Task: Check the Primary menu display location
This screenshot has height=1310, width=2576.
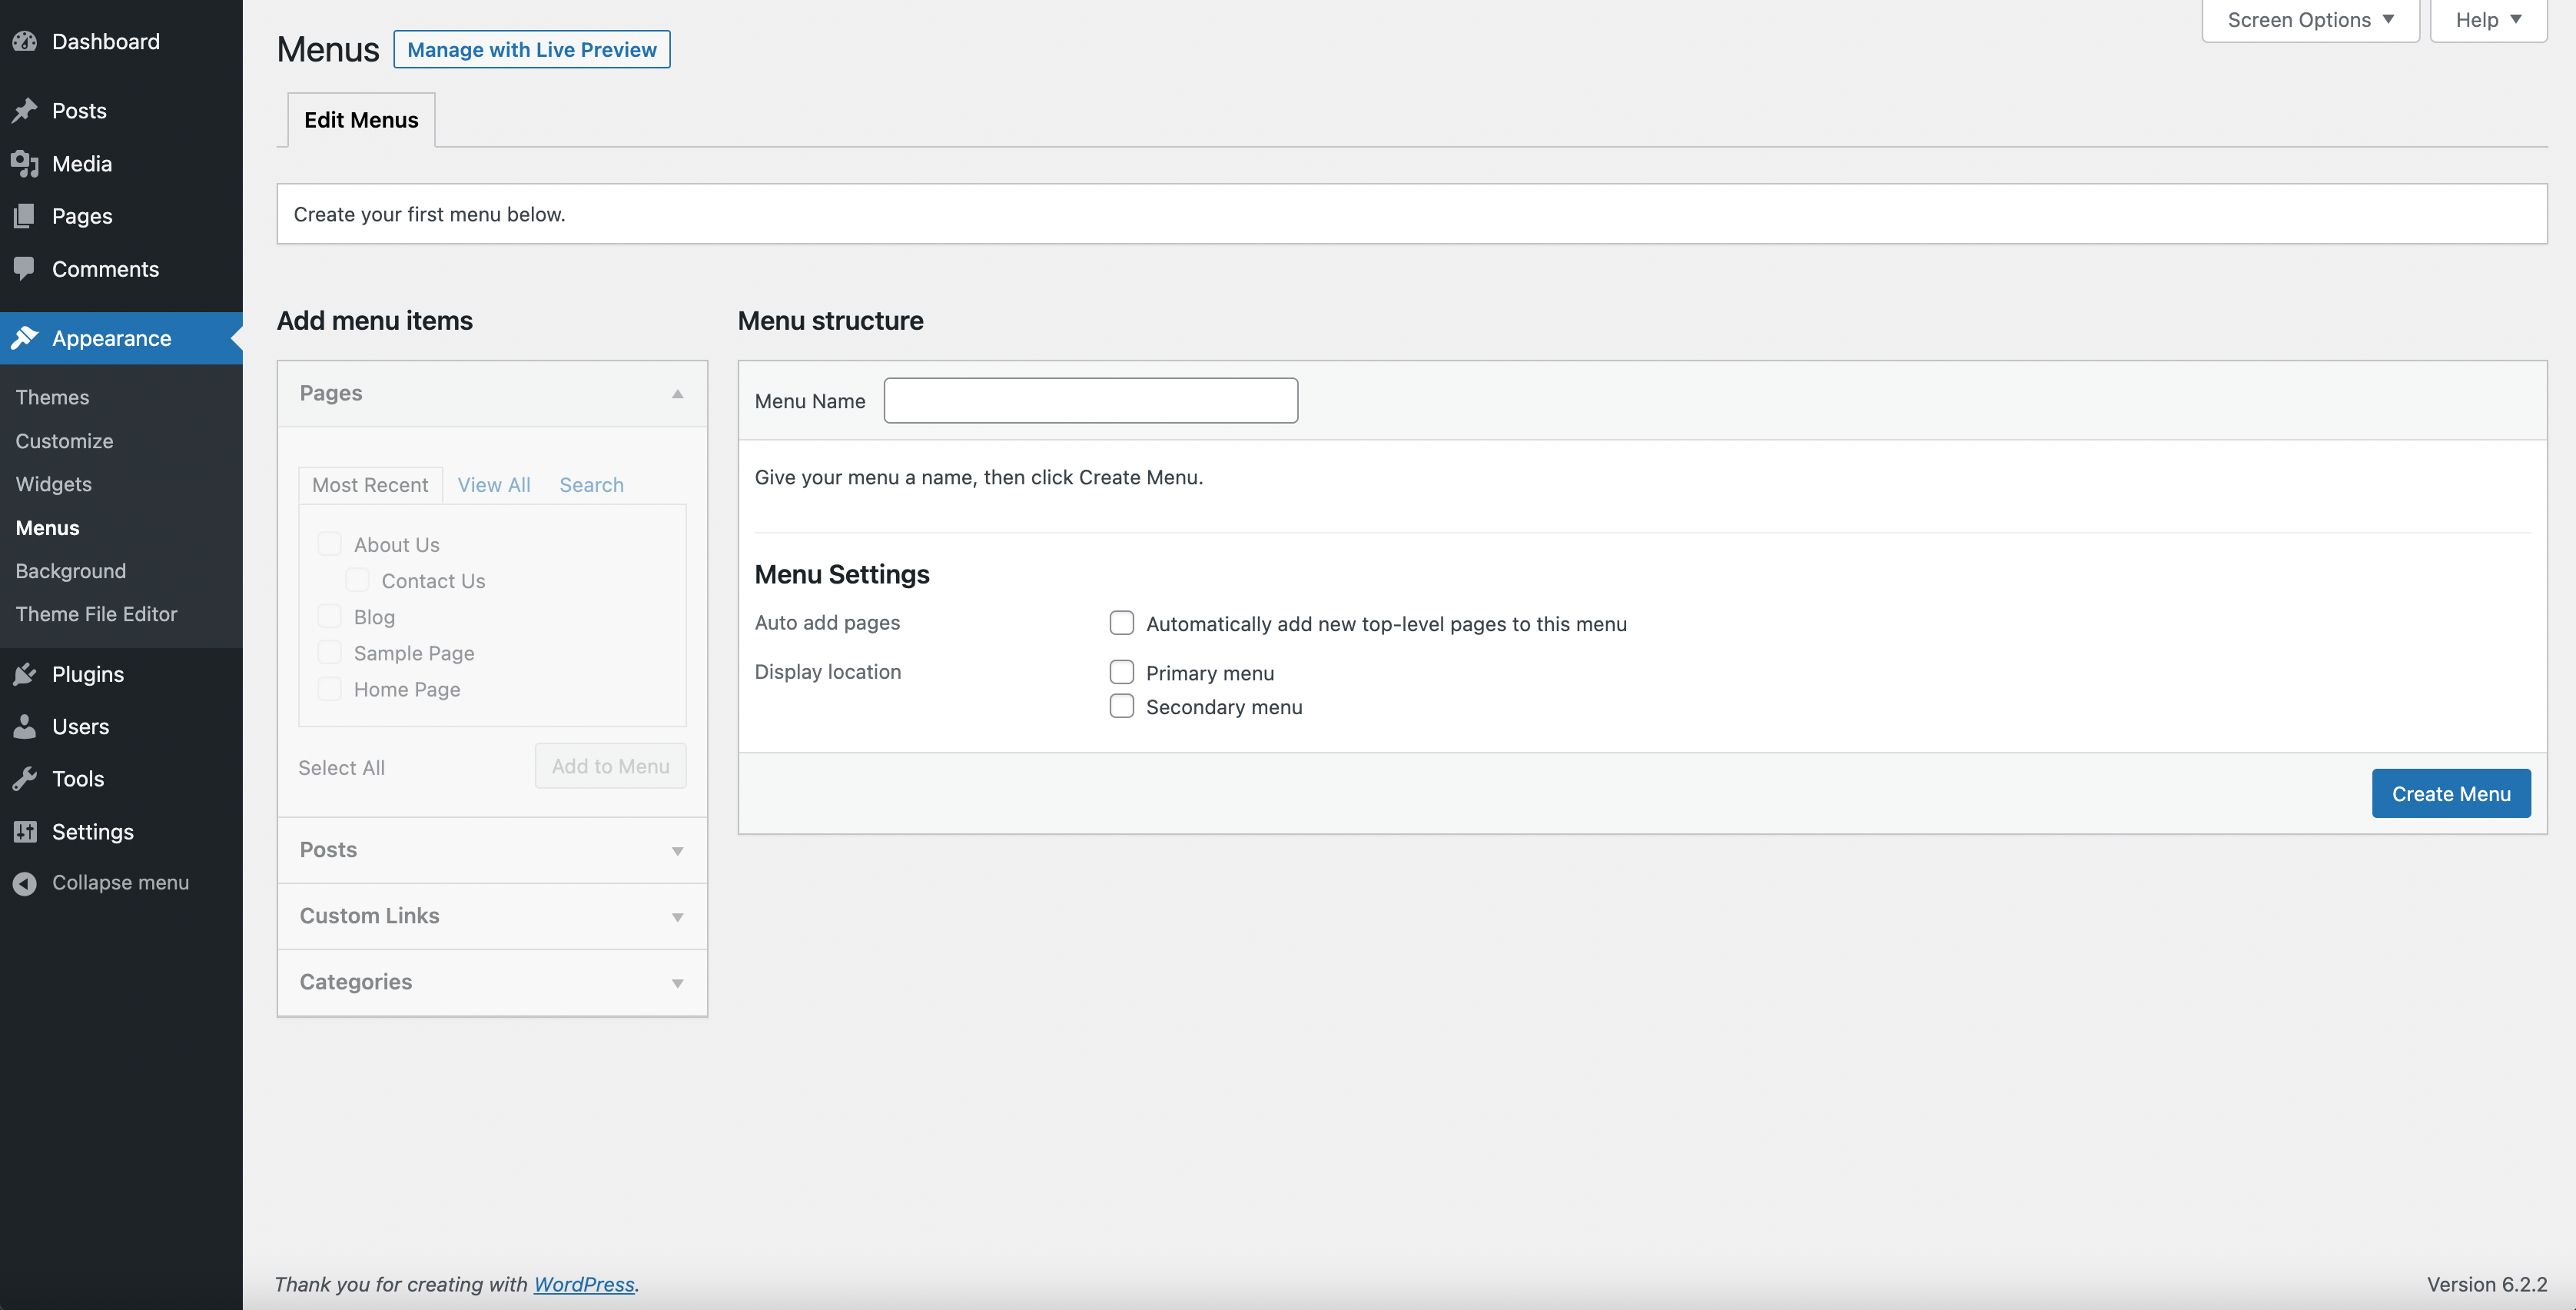Action: click(1121, 672)
